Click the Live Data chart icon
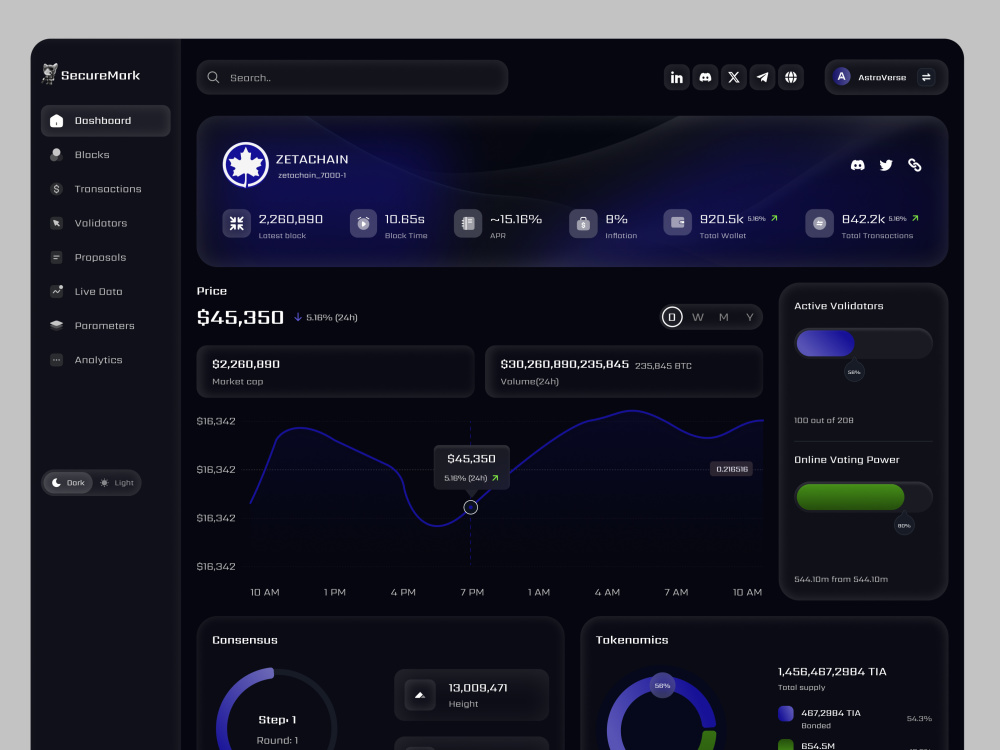This screenshot has height=750, width=1000. pos(56,291)
